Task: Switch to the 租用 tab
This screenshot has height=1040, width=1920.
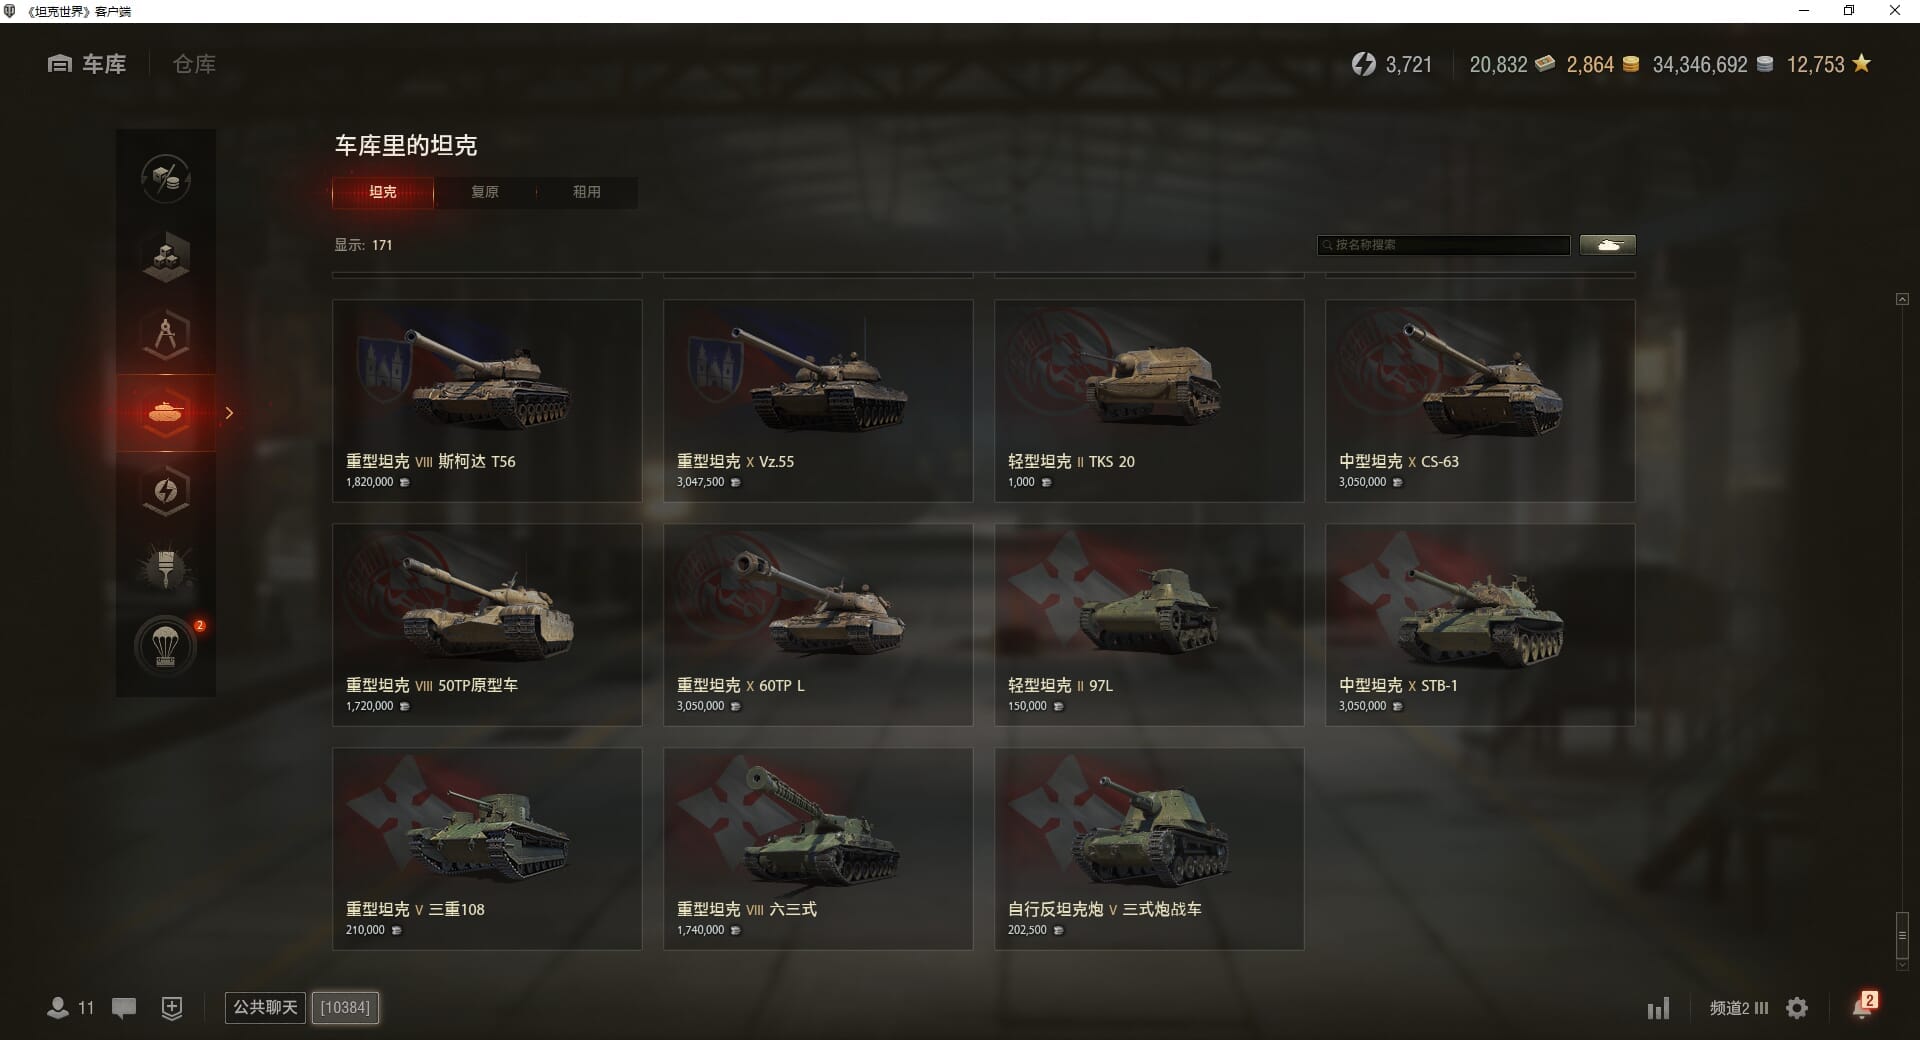Action: pyautogui.click(x=587, y=192)
